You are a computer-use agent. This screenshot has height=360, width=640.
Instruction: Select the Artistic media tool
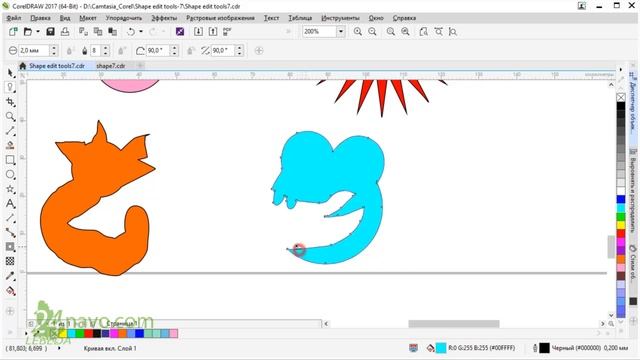(x=11, y=145)
